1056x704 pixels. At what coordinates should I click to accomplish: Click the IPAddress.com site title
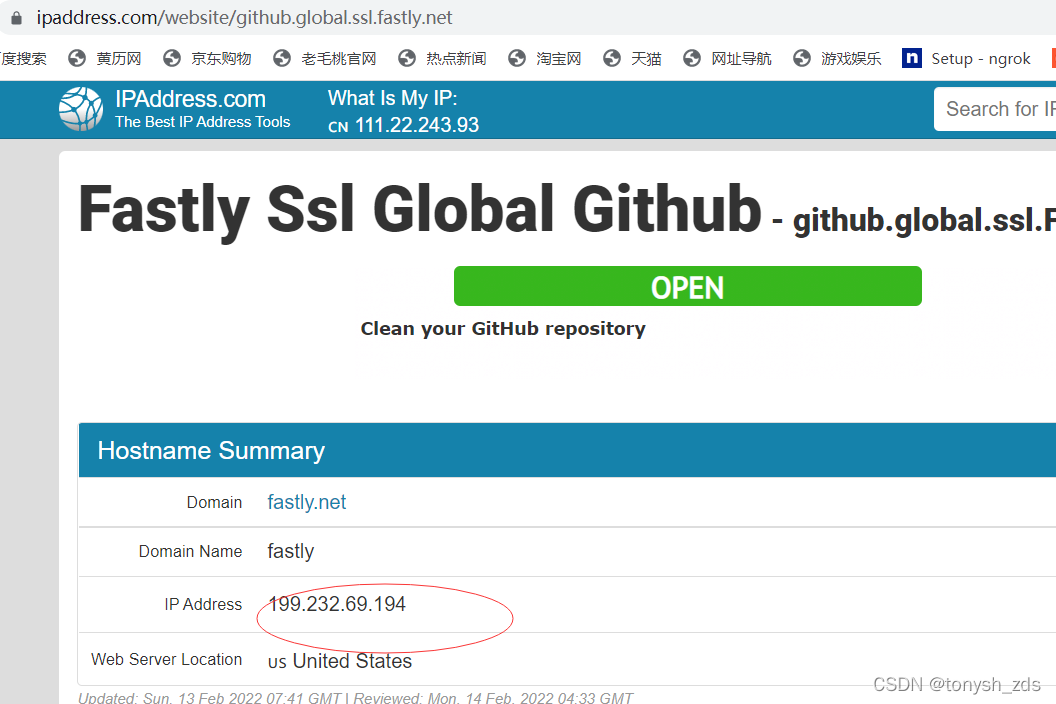pyautogui.click(x=191, y=99)
